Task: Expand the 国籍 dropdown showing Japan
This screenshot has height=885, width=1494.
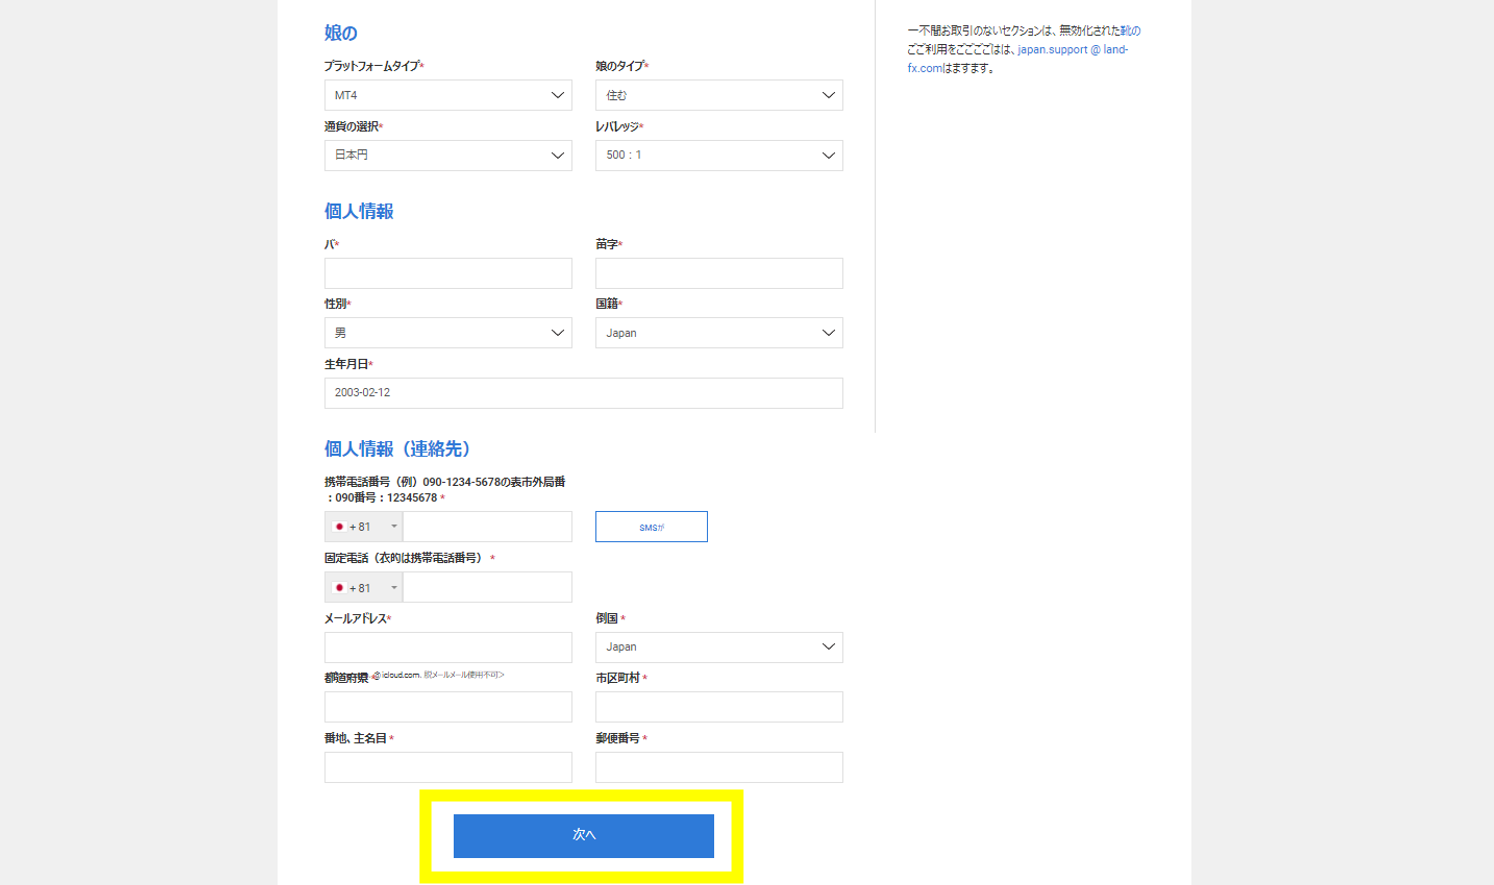Action: (719, 333)
